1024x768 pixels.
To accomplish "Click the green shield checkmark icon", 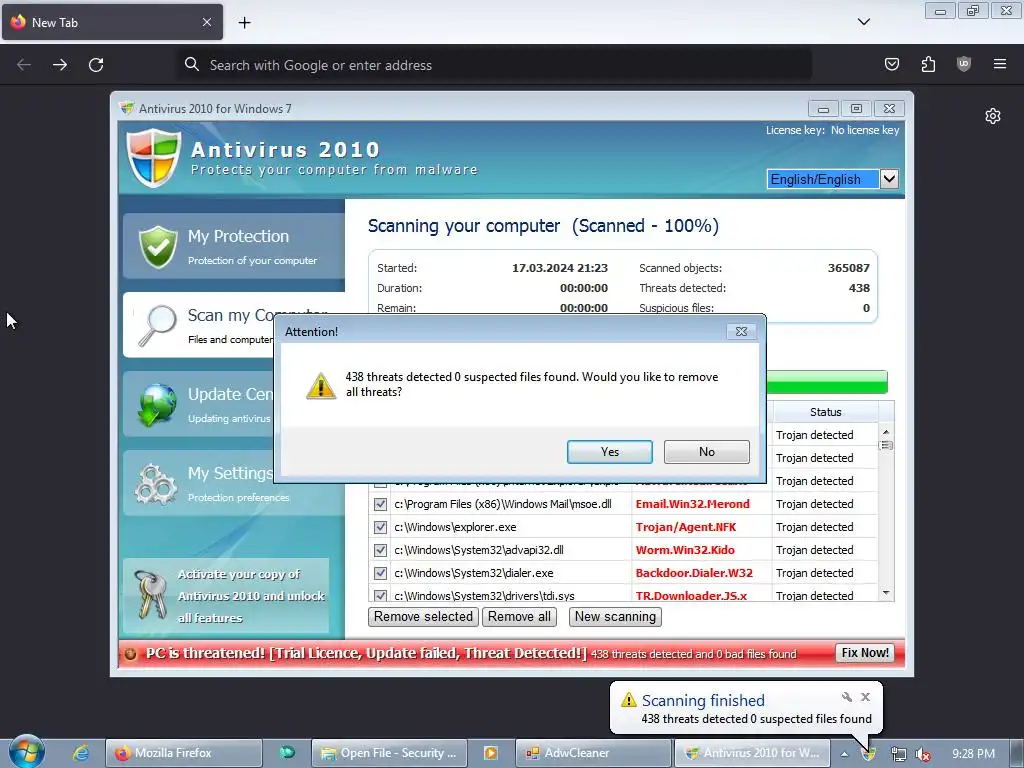I will (158, 246).
